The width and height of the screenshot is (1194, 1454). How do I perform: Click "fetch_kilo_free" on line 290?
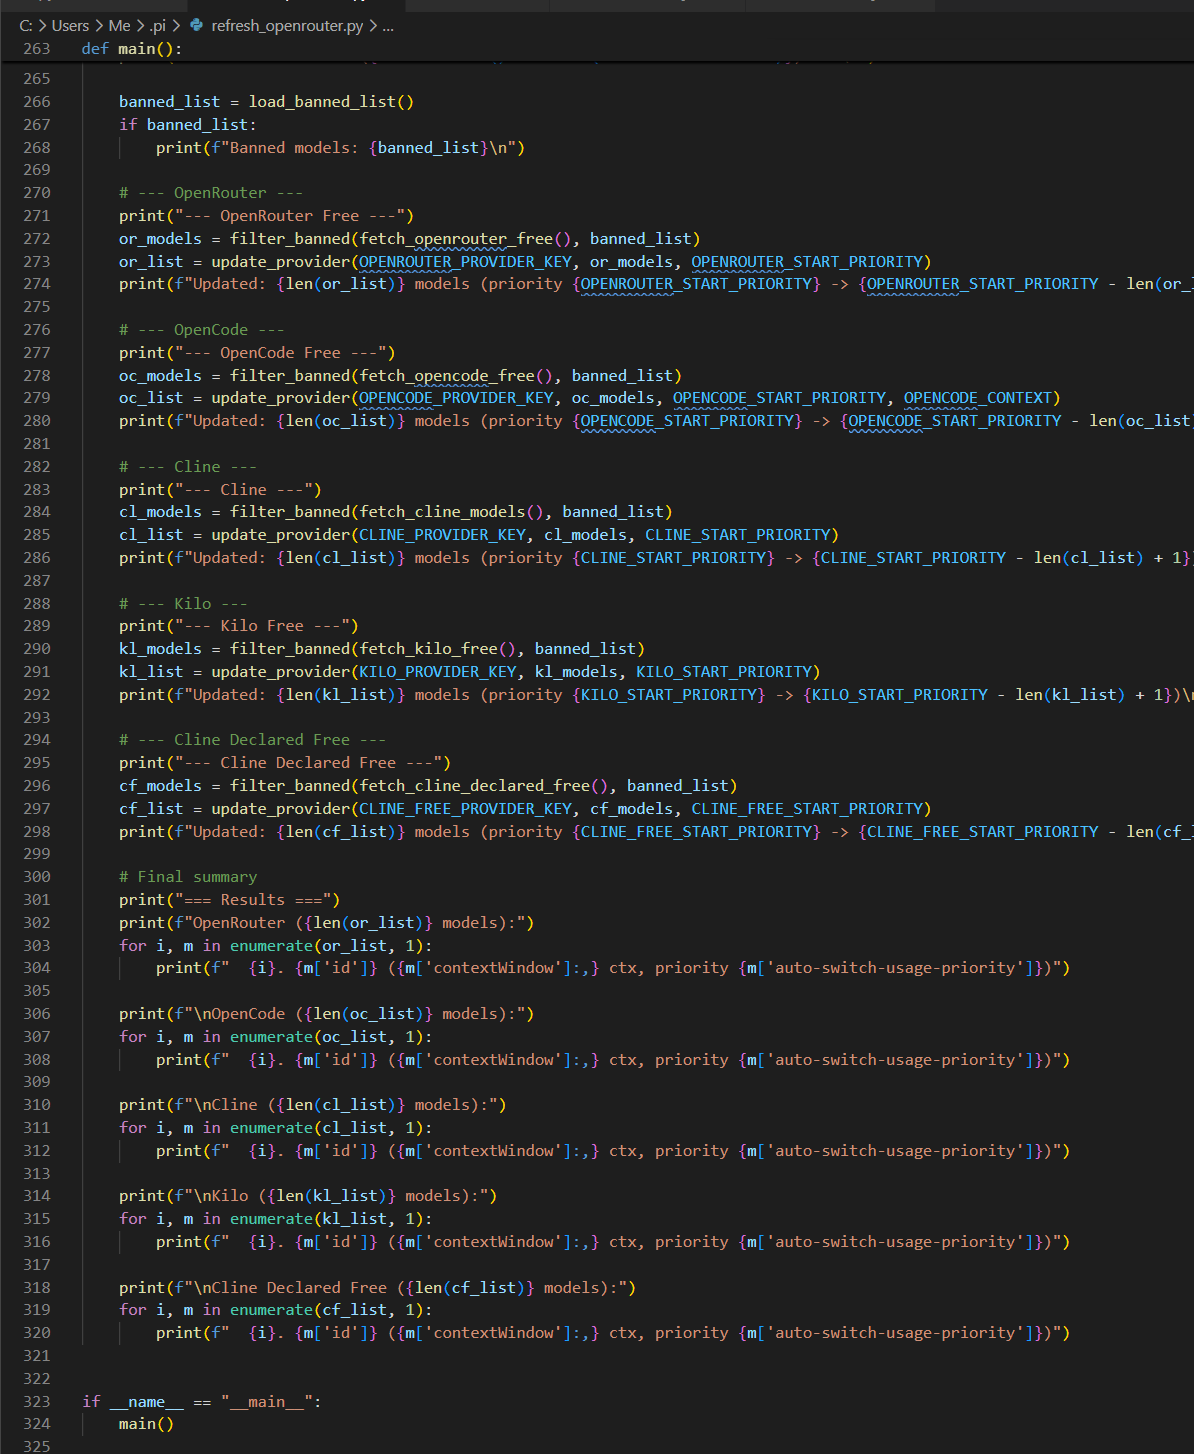point(428,649)
